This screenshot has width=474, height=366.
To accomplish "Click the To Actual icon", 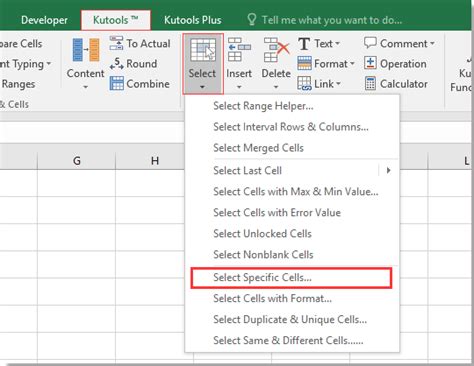I will (x=116, y=43).
